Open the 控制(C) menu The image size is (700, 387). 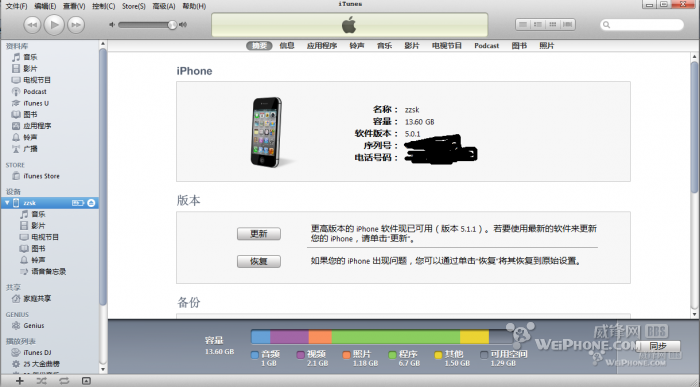pyautogui.click(x=104, y=6)
